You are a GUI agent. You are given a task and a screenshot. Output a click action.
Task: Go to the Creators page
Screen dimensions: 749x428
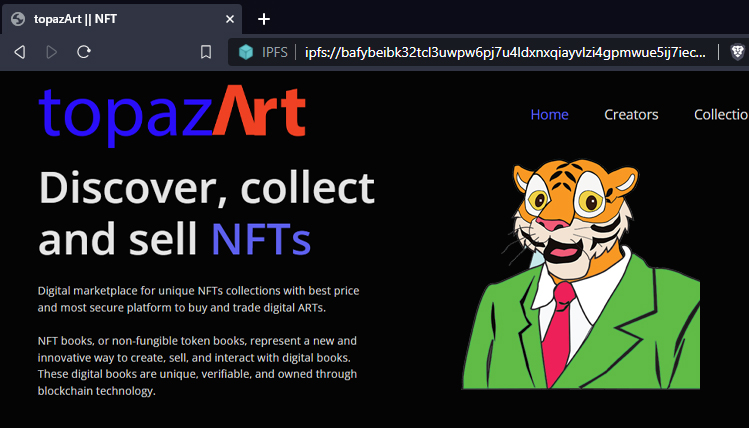pyautogui.click(x=631, y=115)
